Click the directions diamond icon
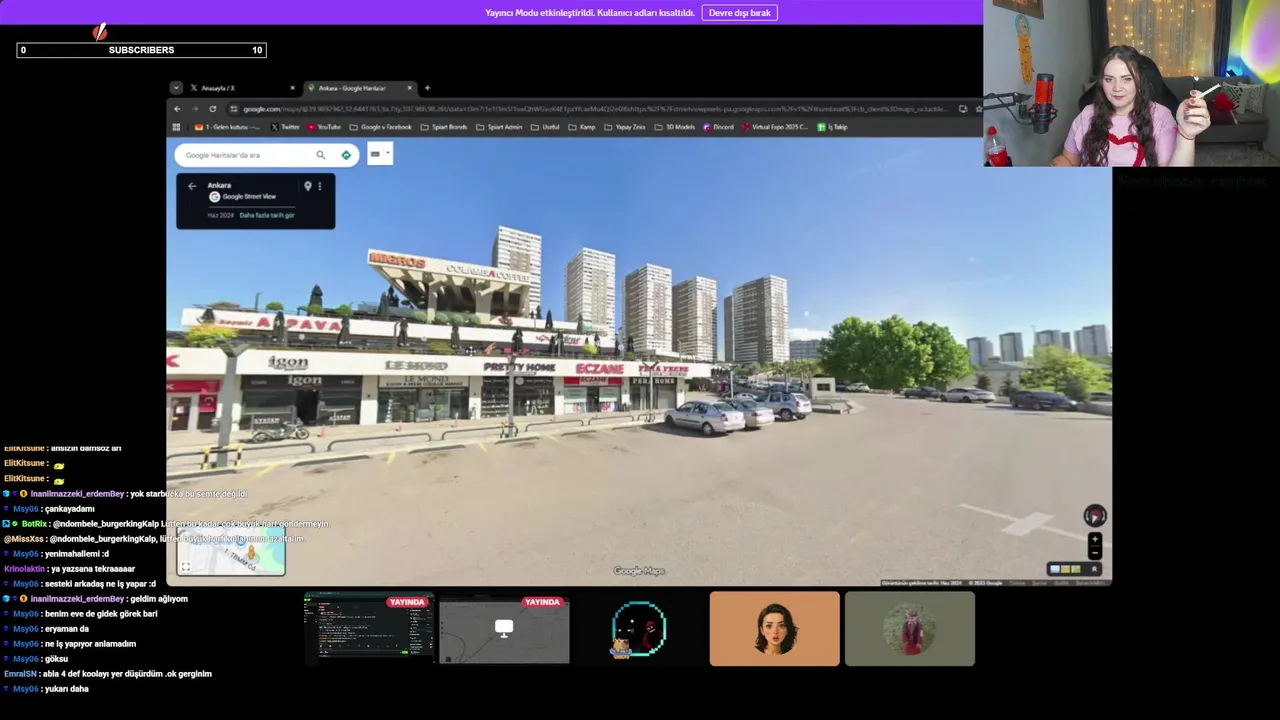This screenshot has width=1280, height=720. (346, 155)
